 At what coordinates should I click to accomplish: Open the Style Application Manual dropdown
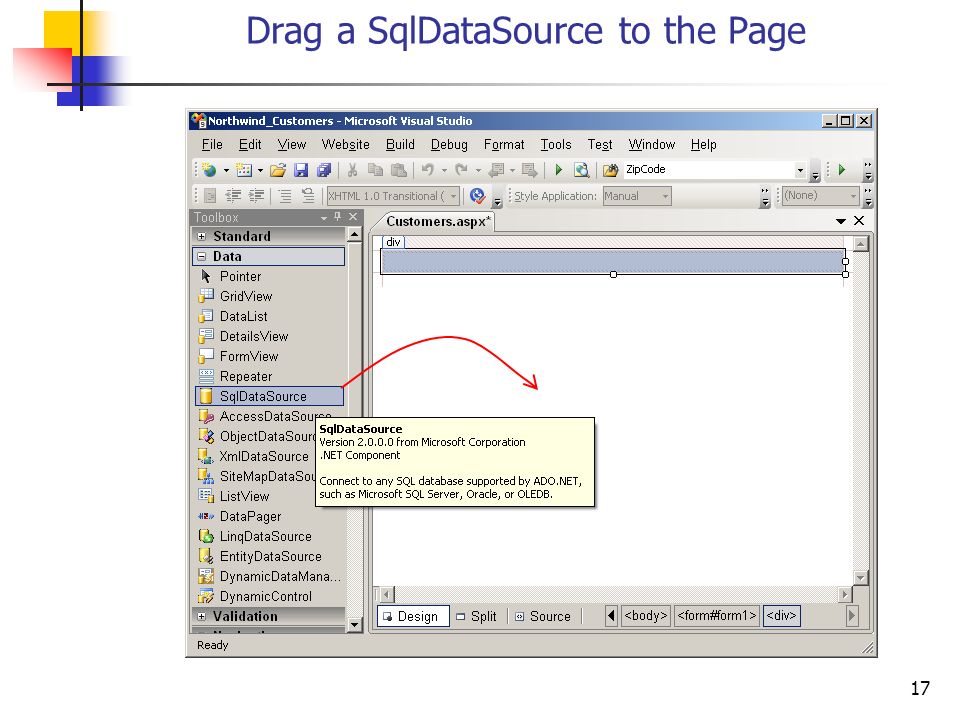pos(665,196)
